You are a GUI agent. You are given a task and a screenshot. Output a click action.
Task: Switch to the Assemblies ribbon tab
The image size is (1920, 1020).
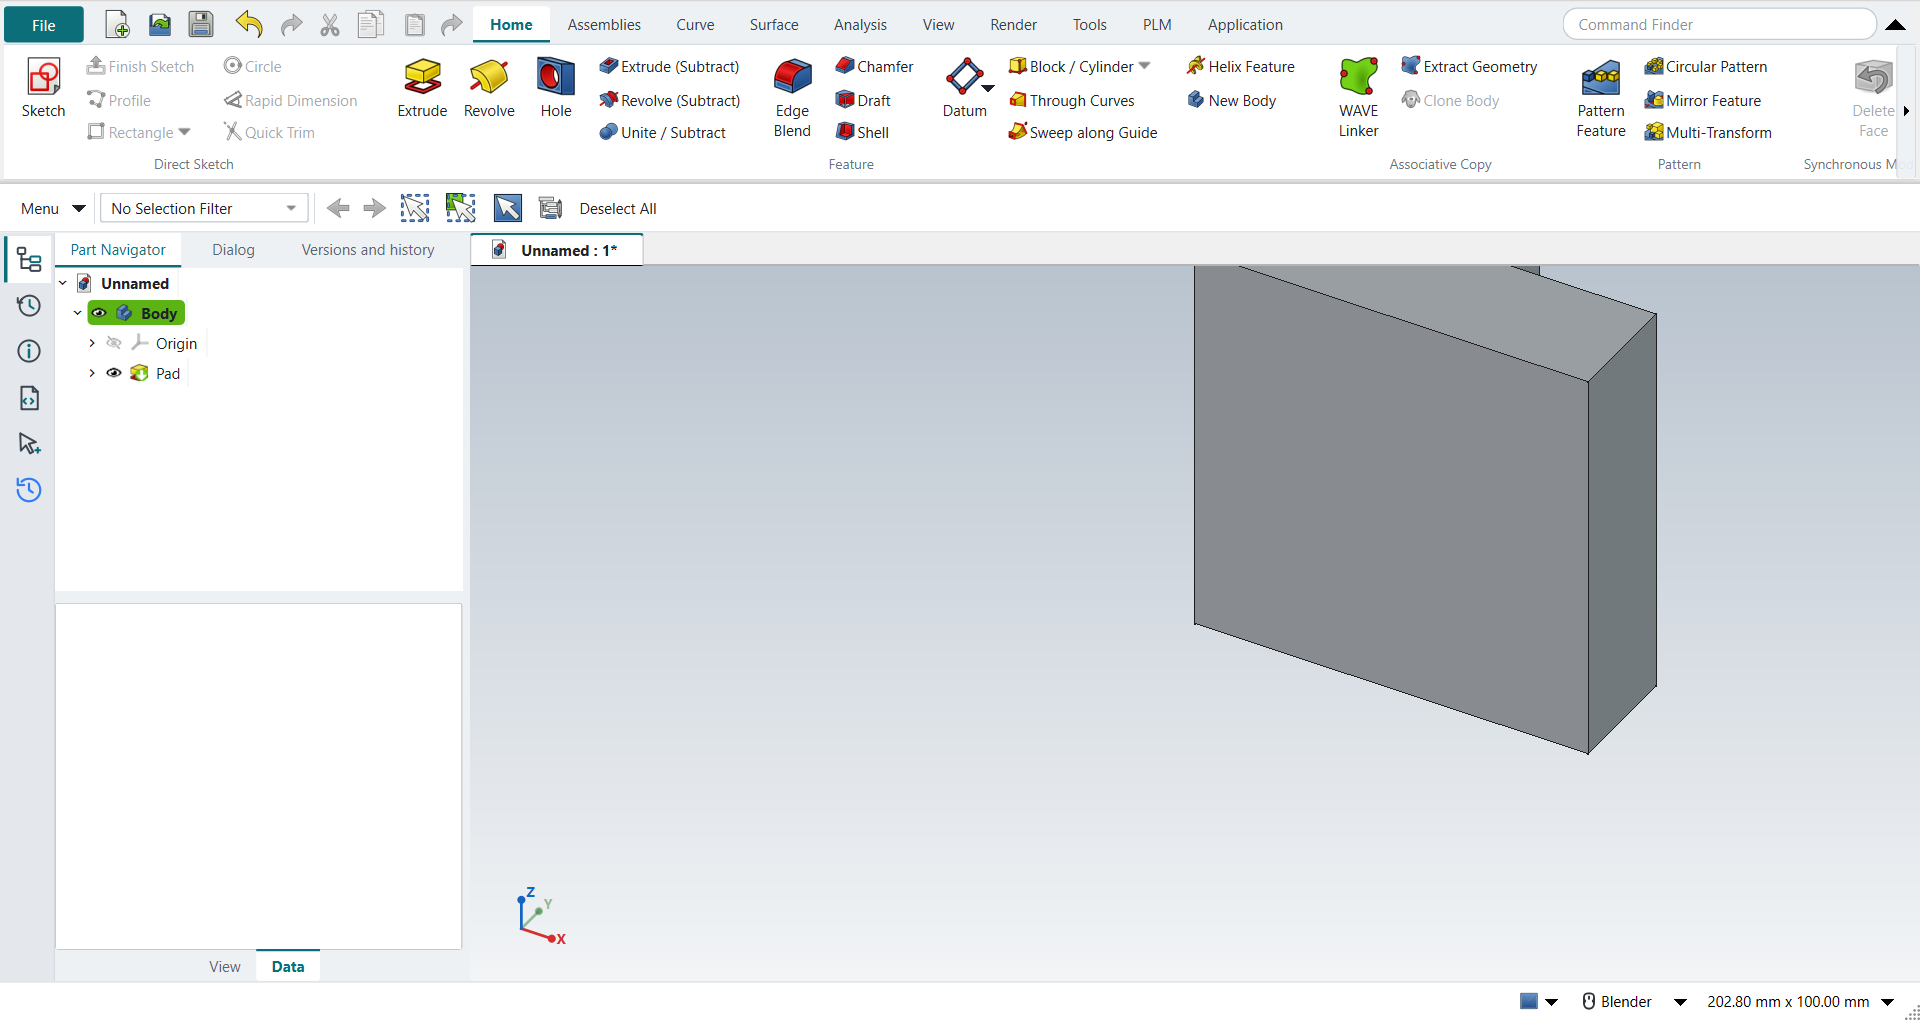click(x=604, y=24)
